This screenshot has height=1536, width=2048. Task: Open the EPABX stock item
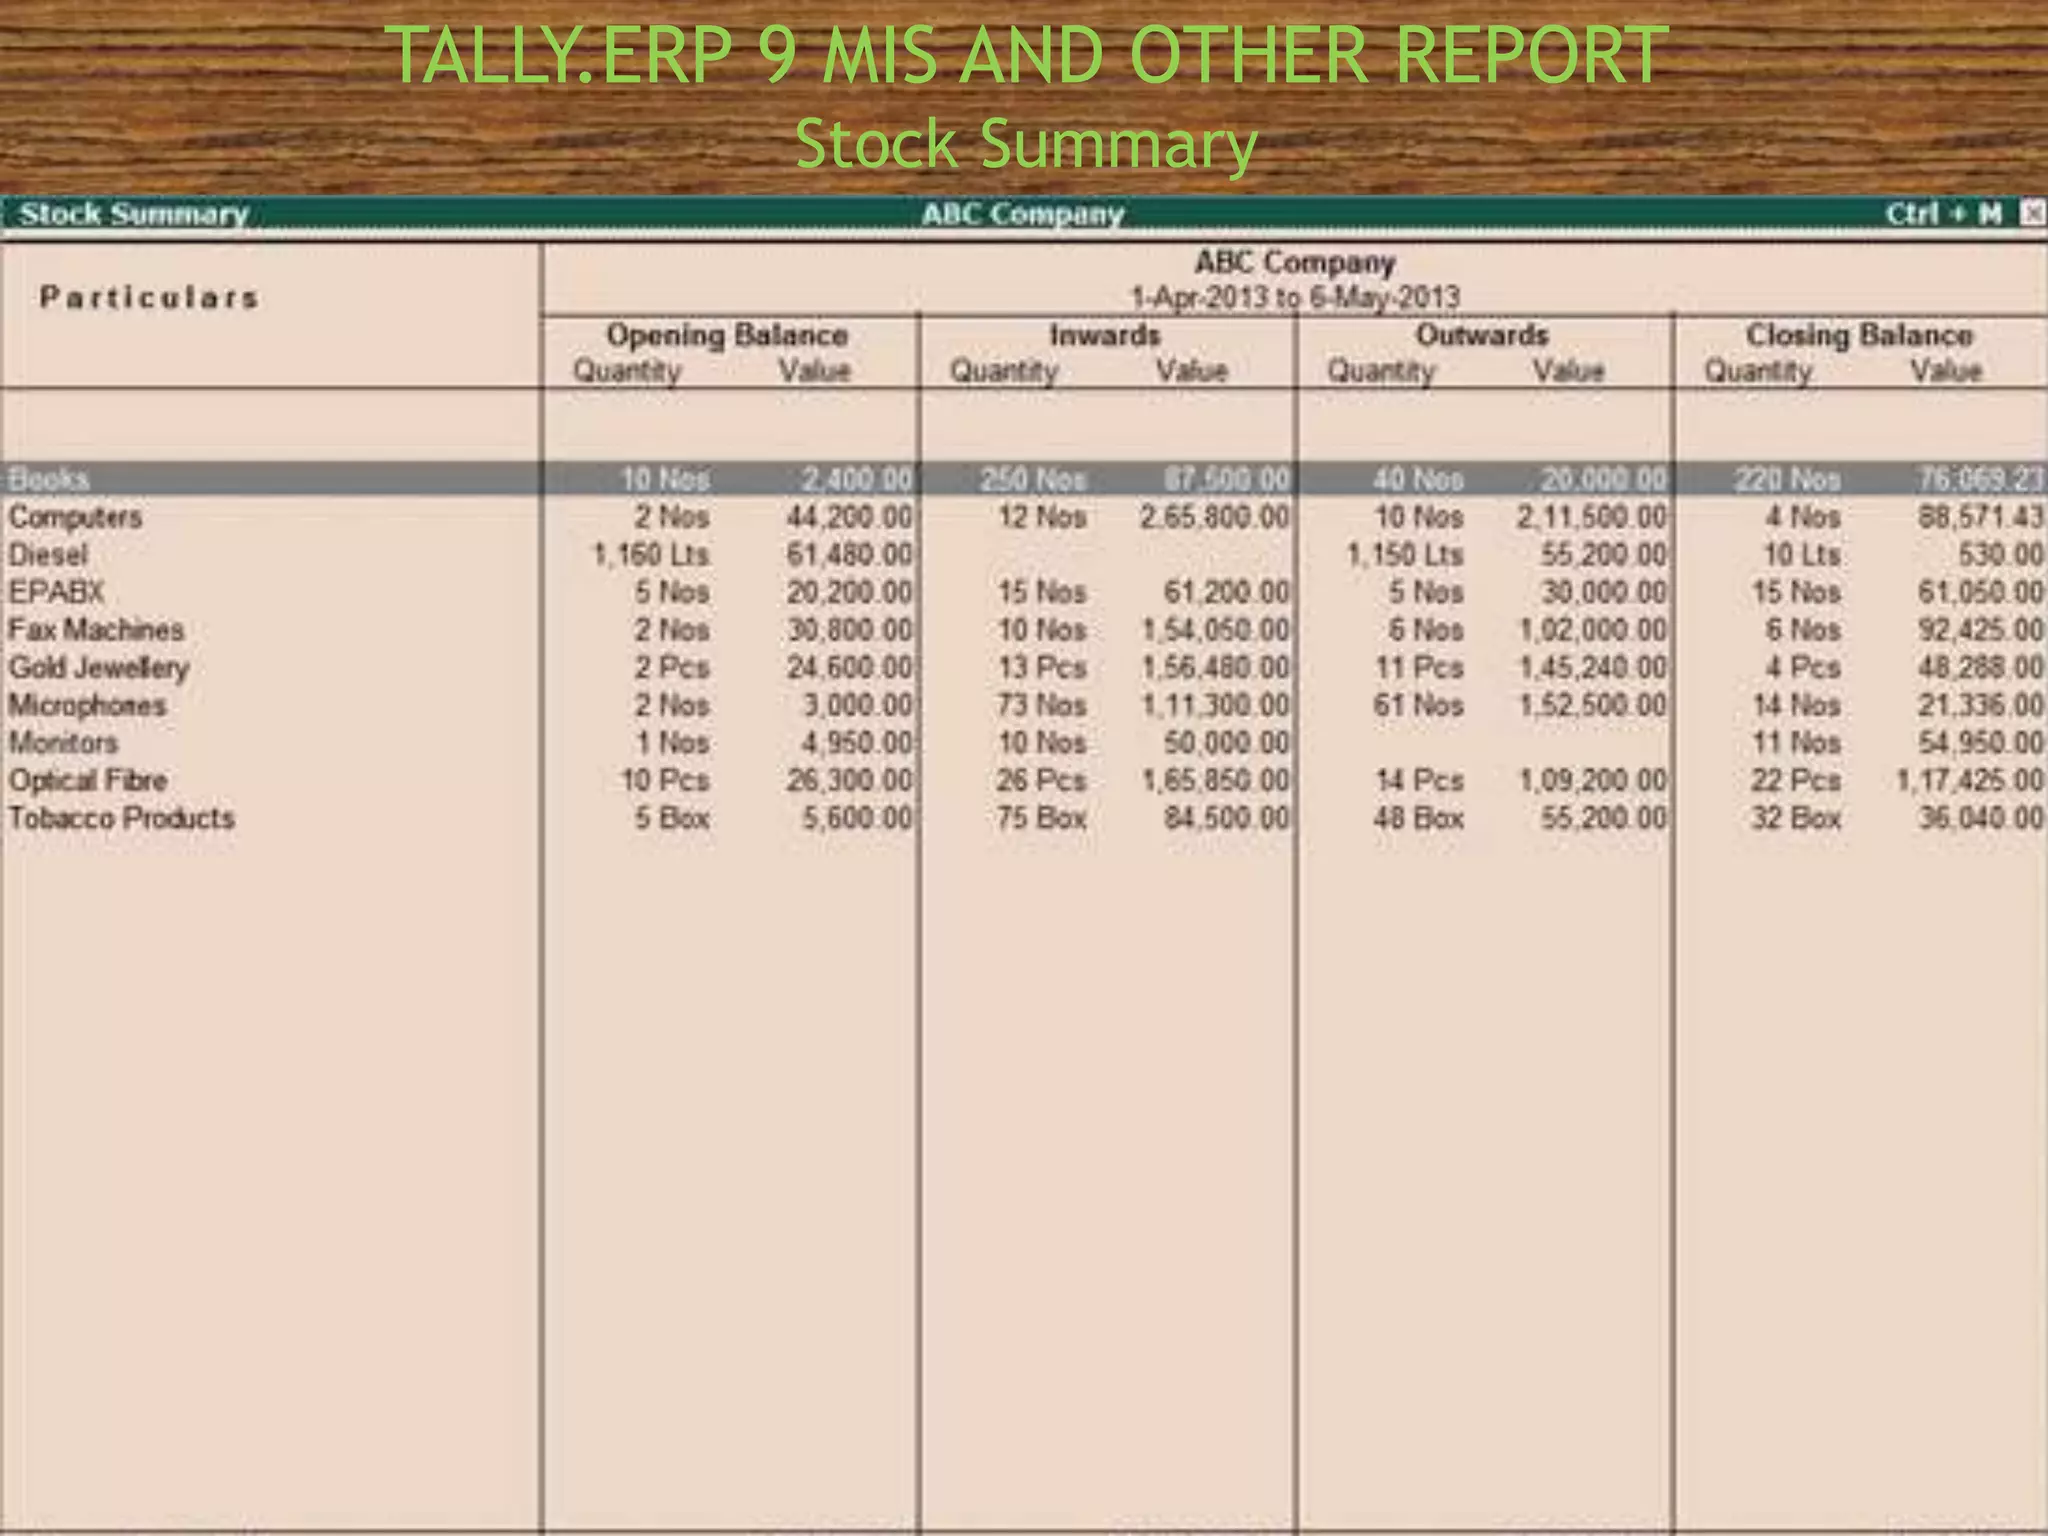tap(56, 592)
